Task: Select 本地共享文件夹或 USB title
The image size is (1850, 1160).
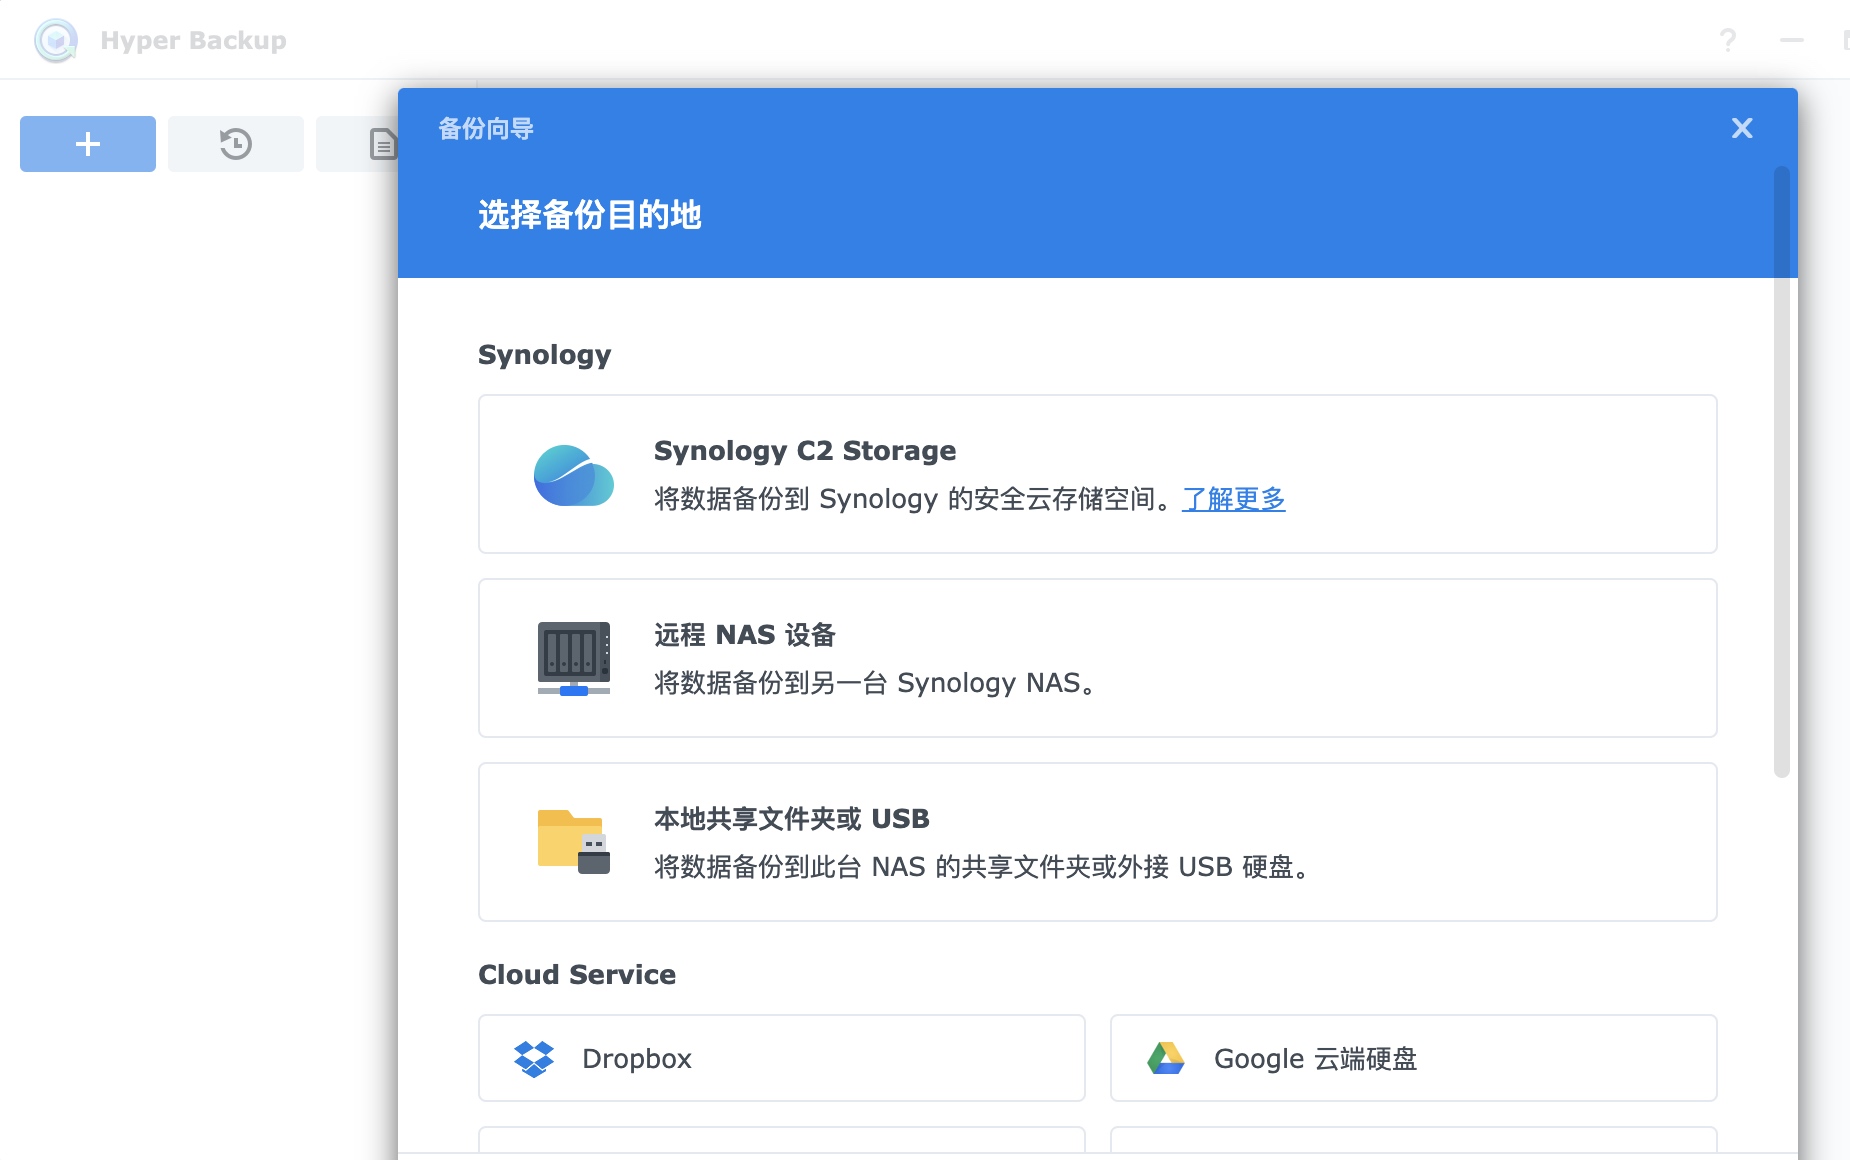Action: coord(792,819)
